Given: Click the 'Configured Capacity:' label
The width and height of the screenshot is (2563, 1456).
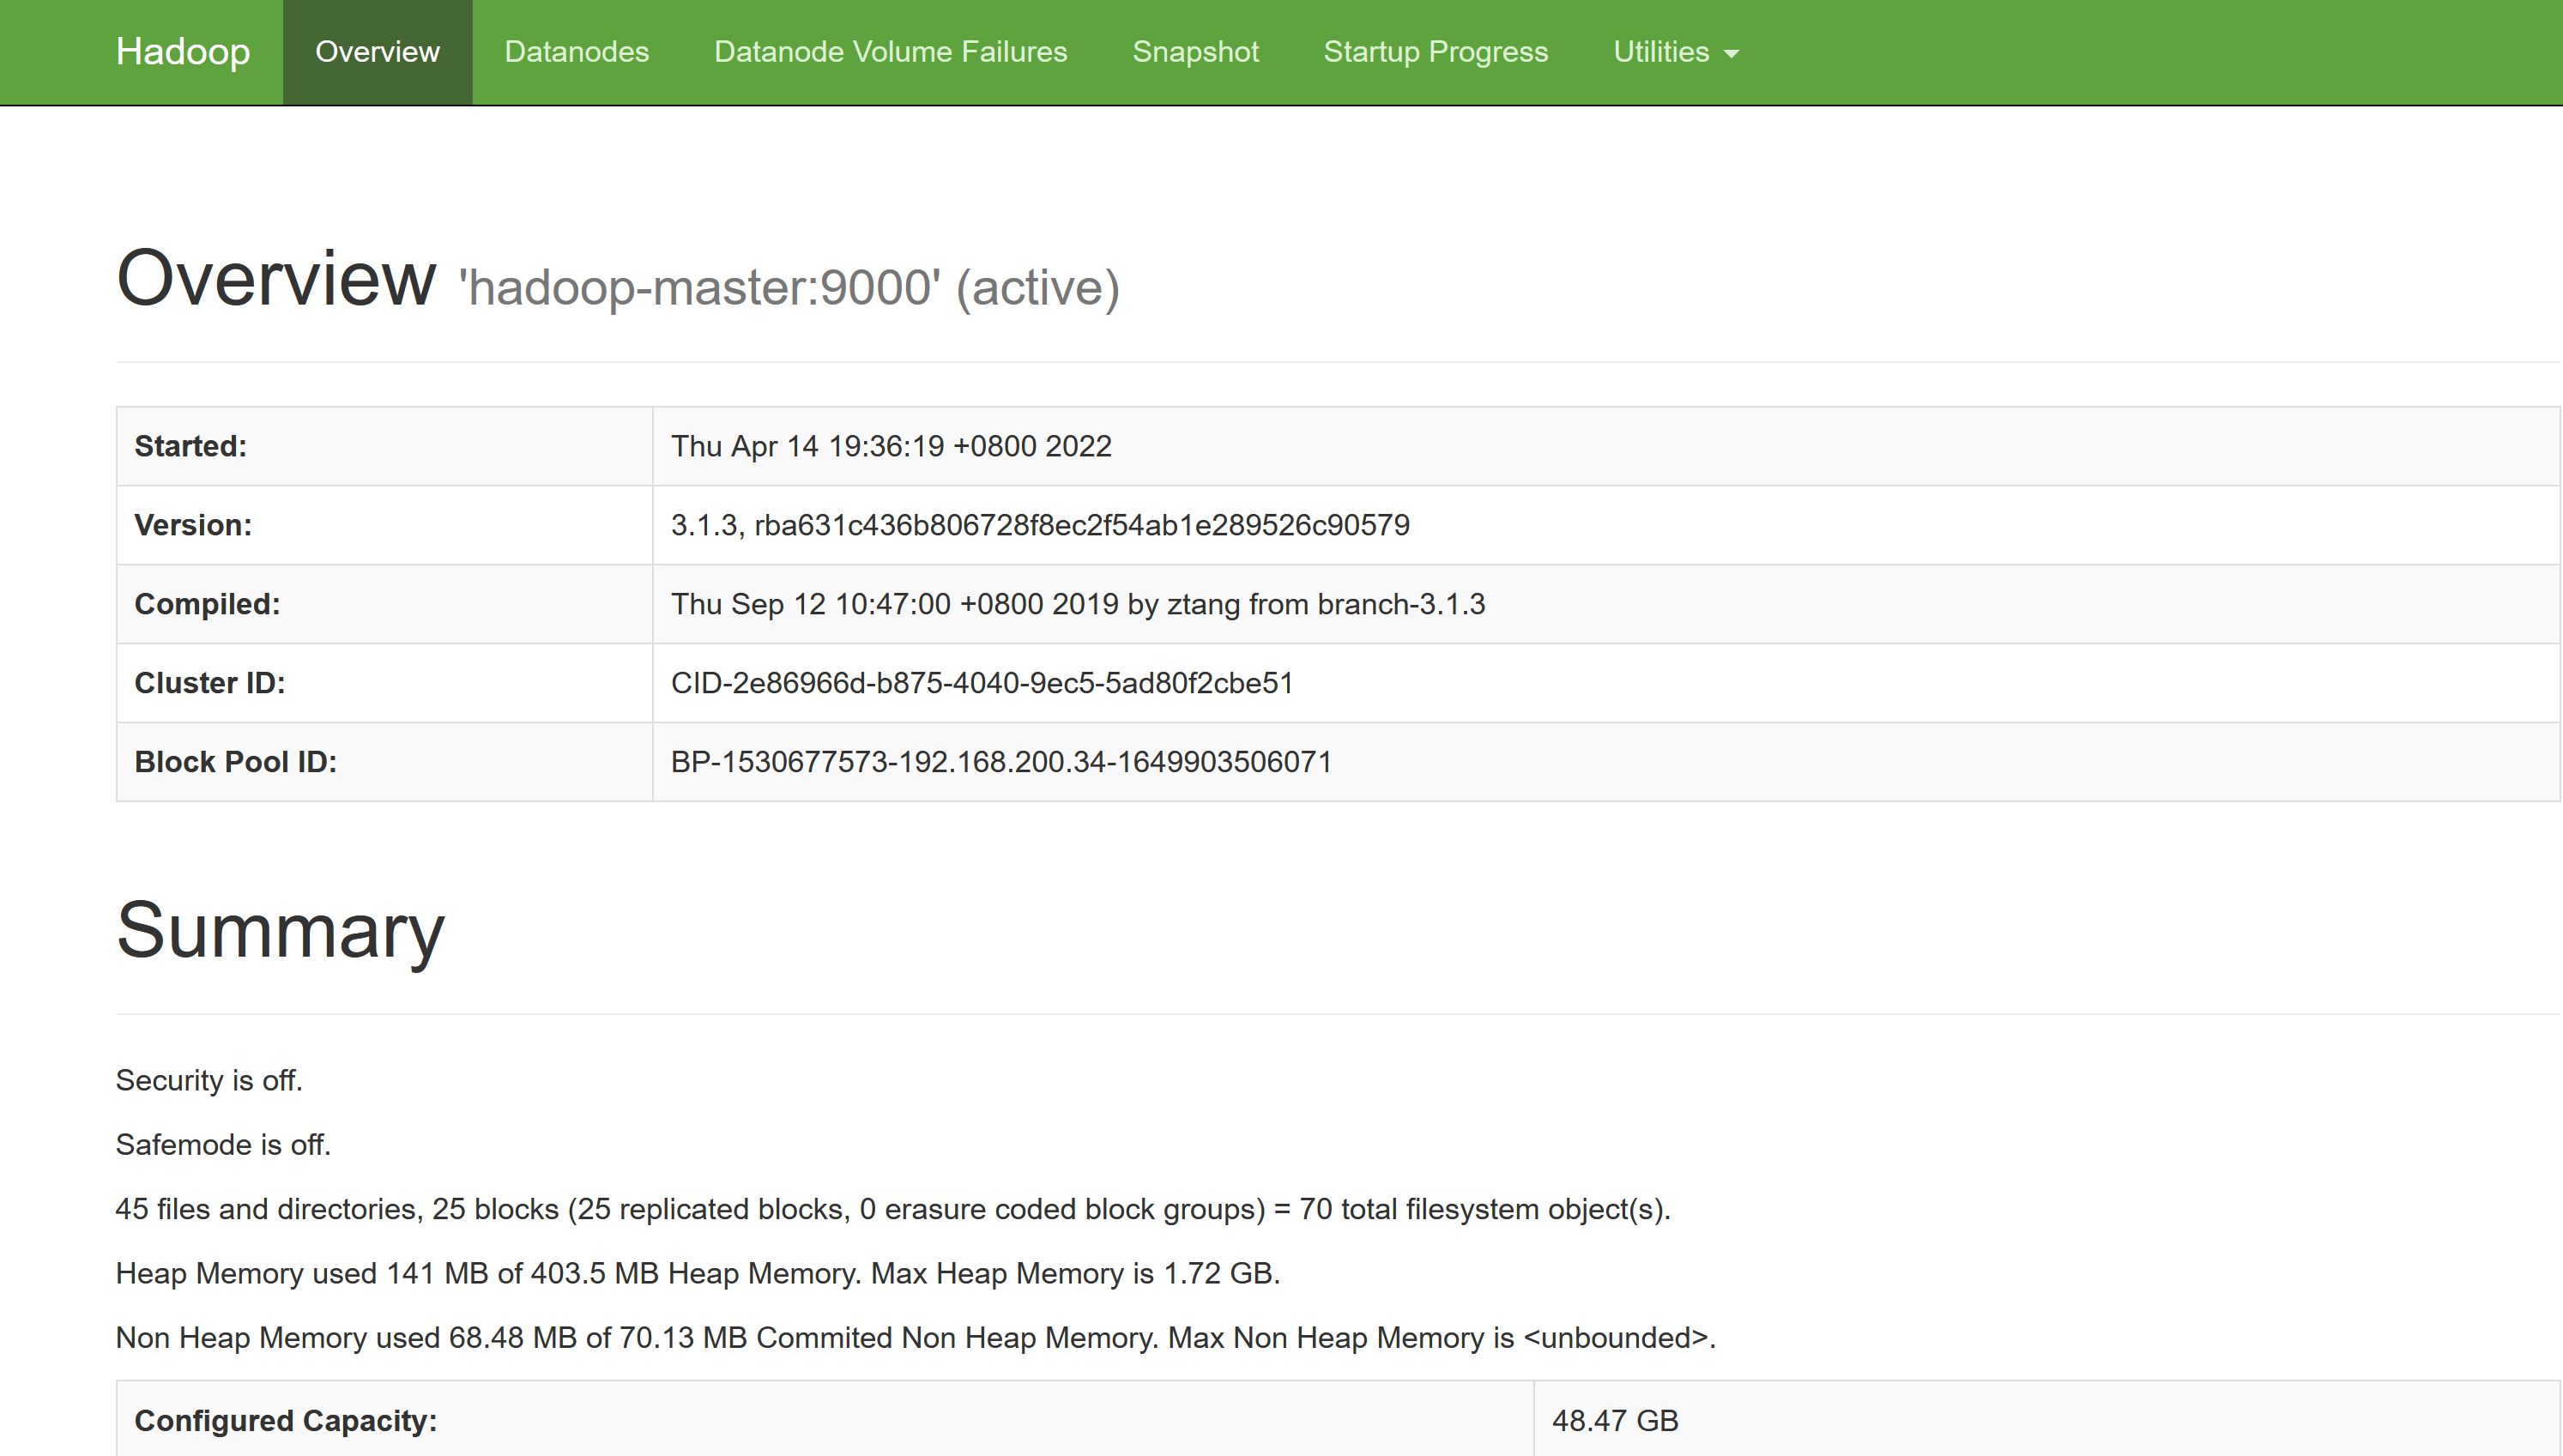Looking at the screenshot, I should [286, 1421].
